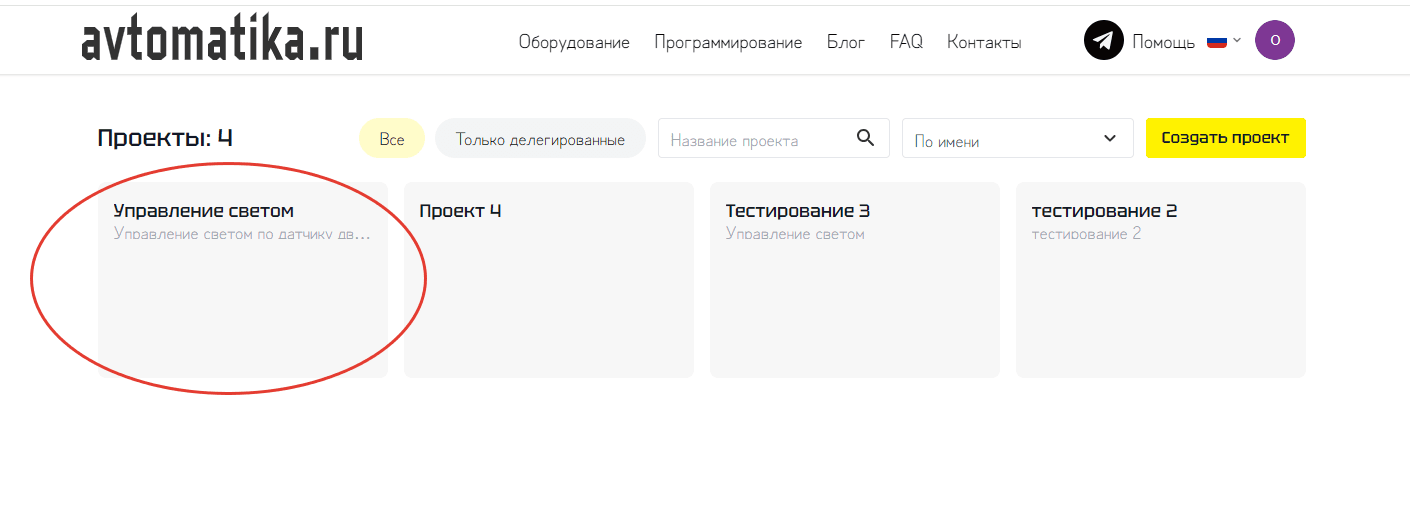This screenshot has height=525, width=1410.
Task: Open the Контакты page
Action: click(984, 42)
